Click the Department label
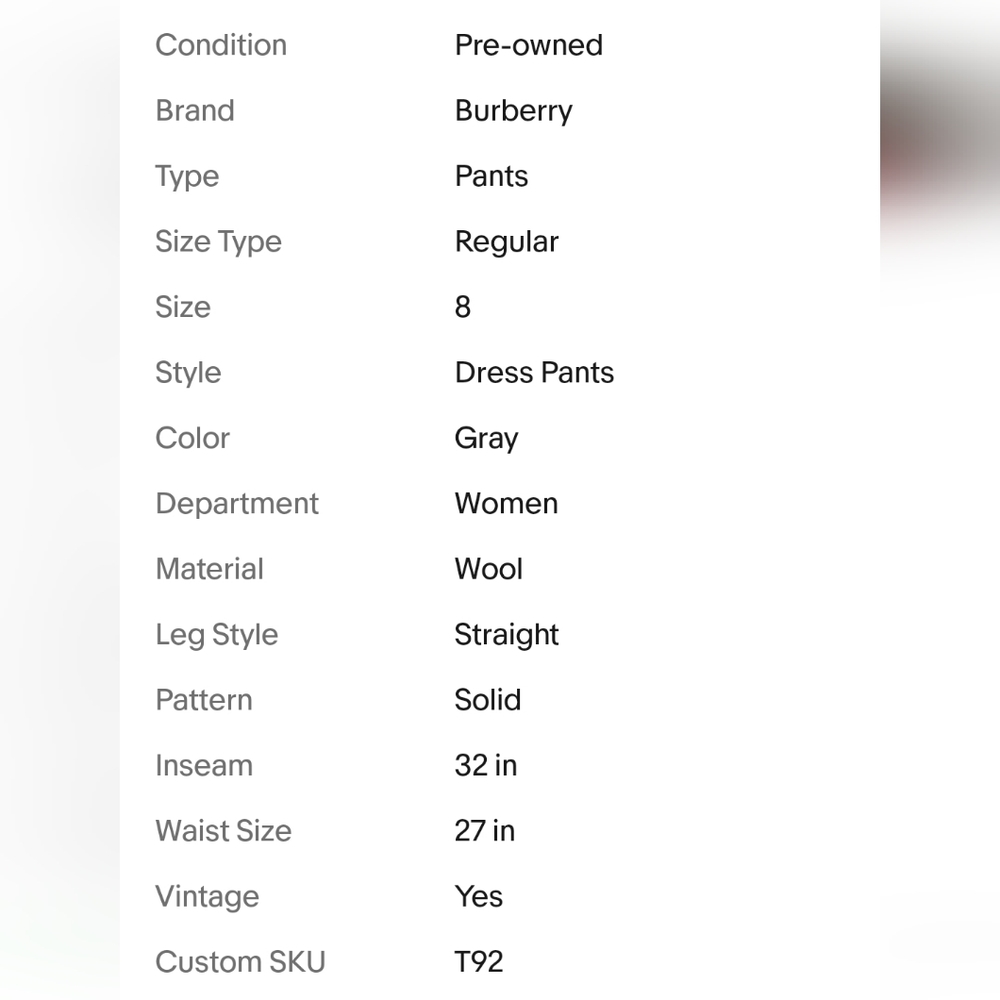This screenshot has height=1000, width=1000. point(237,504)
